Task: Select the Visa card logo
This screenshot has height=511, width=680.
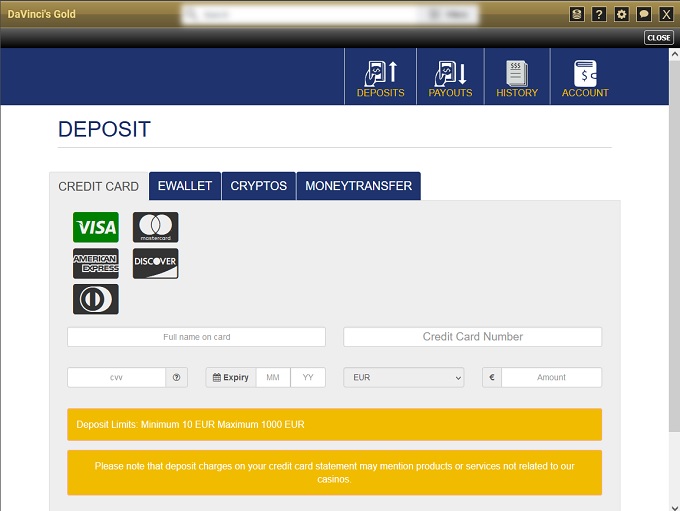Action: pyautogui.click(x=96, y=227)
